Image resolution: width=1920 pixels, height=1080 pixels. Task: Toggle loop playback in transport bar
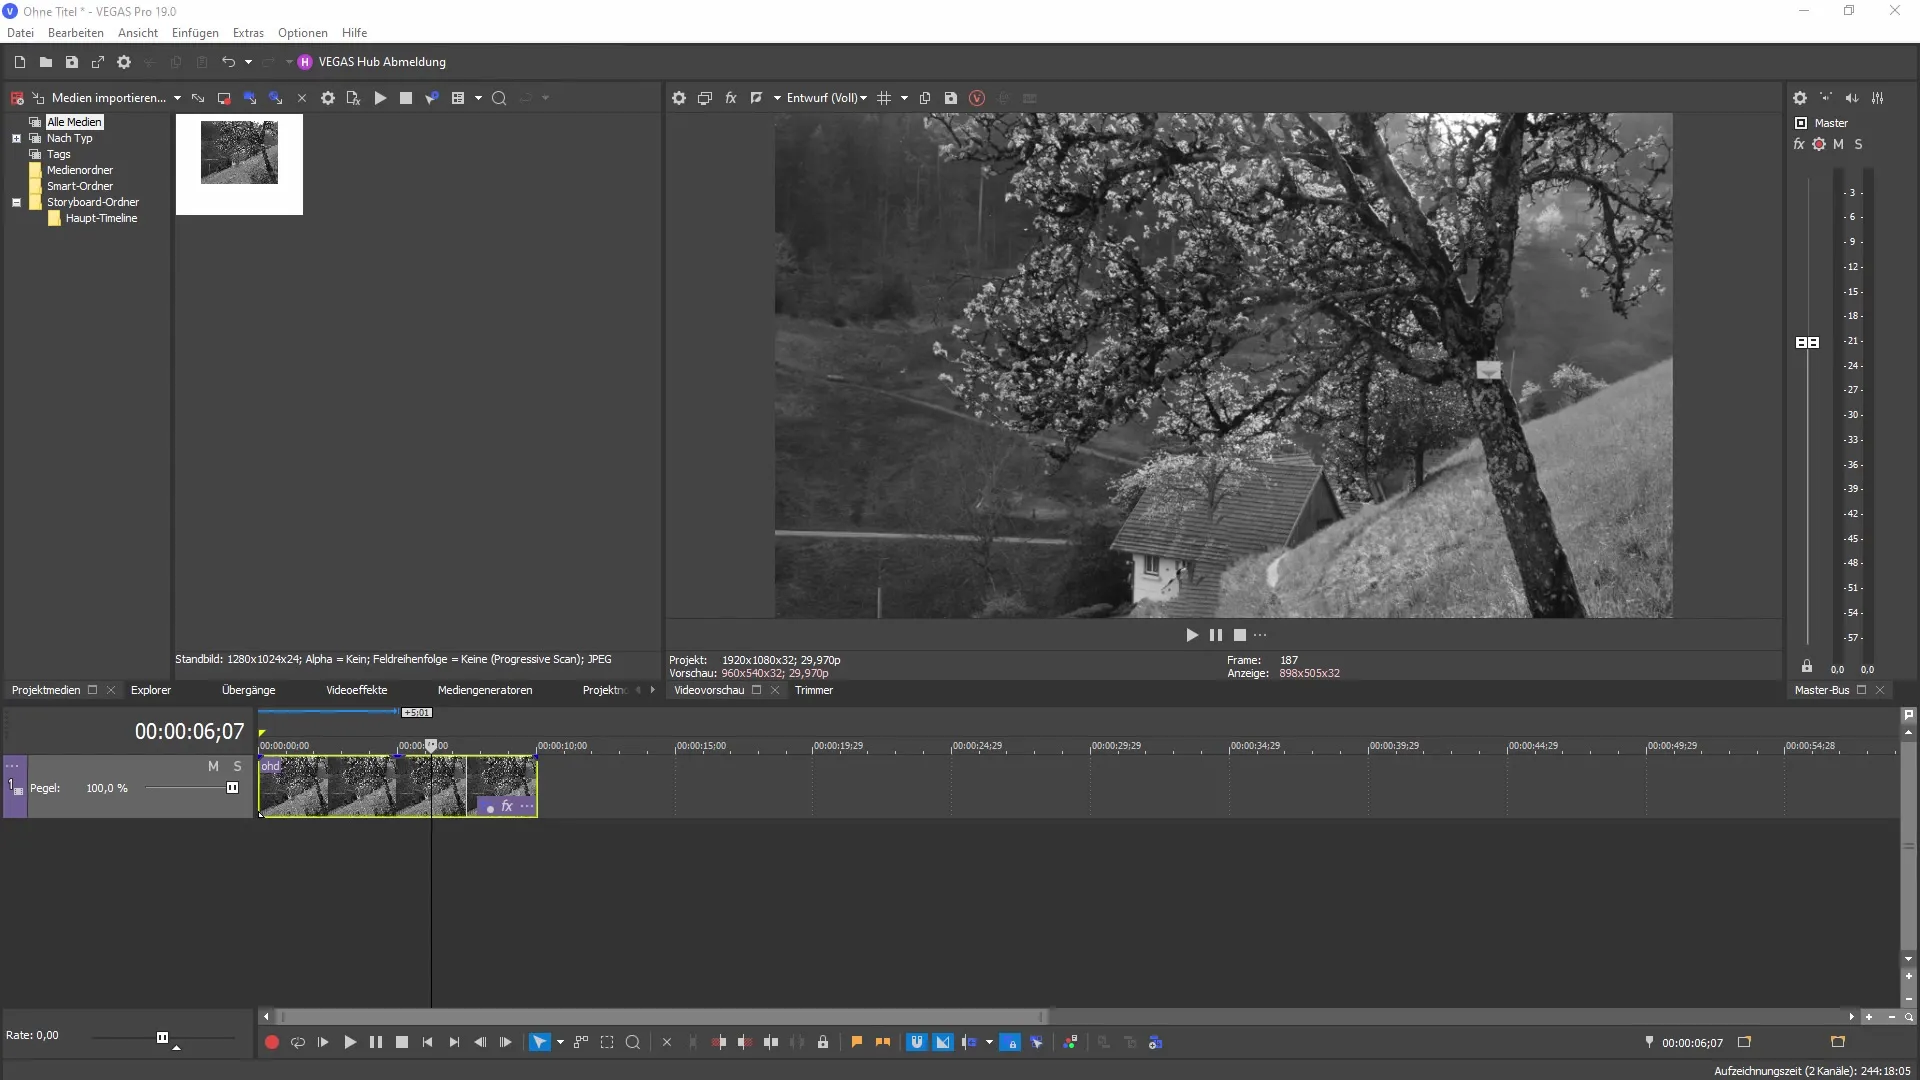297,1043
